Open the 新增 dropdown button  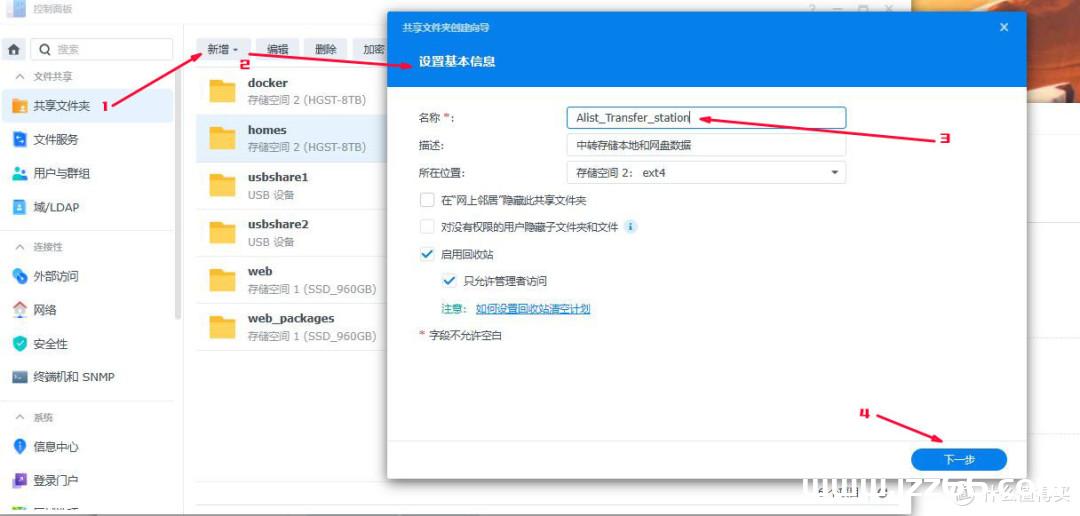click(x=224, y=50)
